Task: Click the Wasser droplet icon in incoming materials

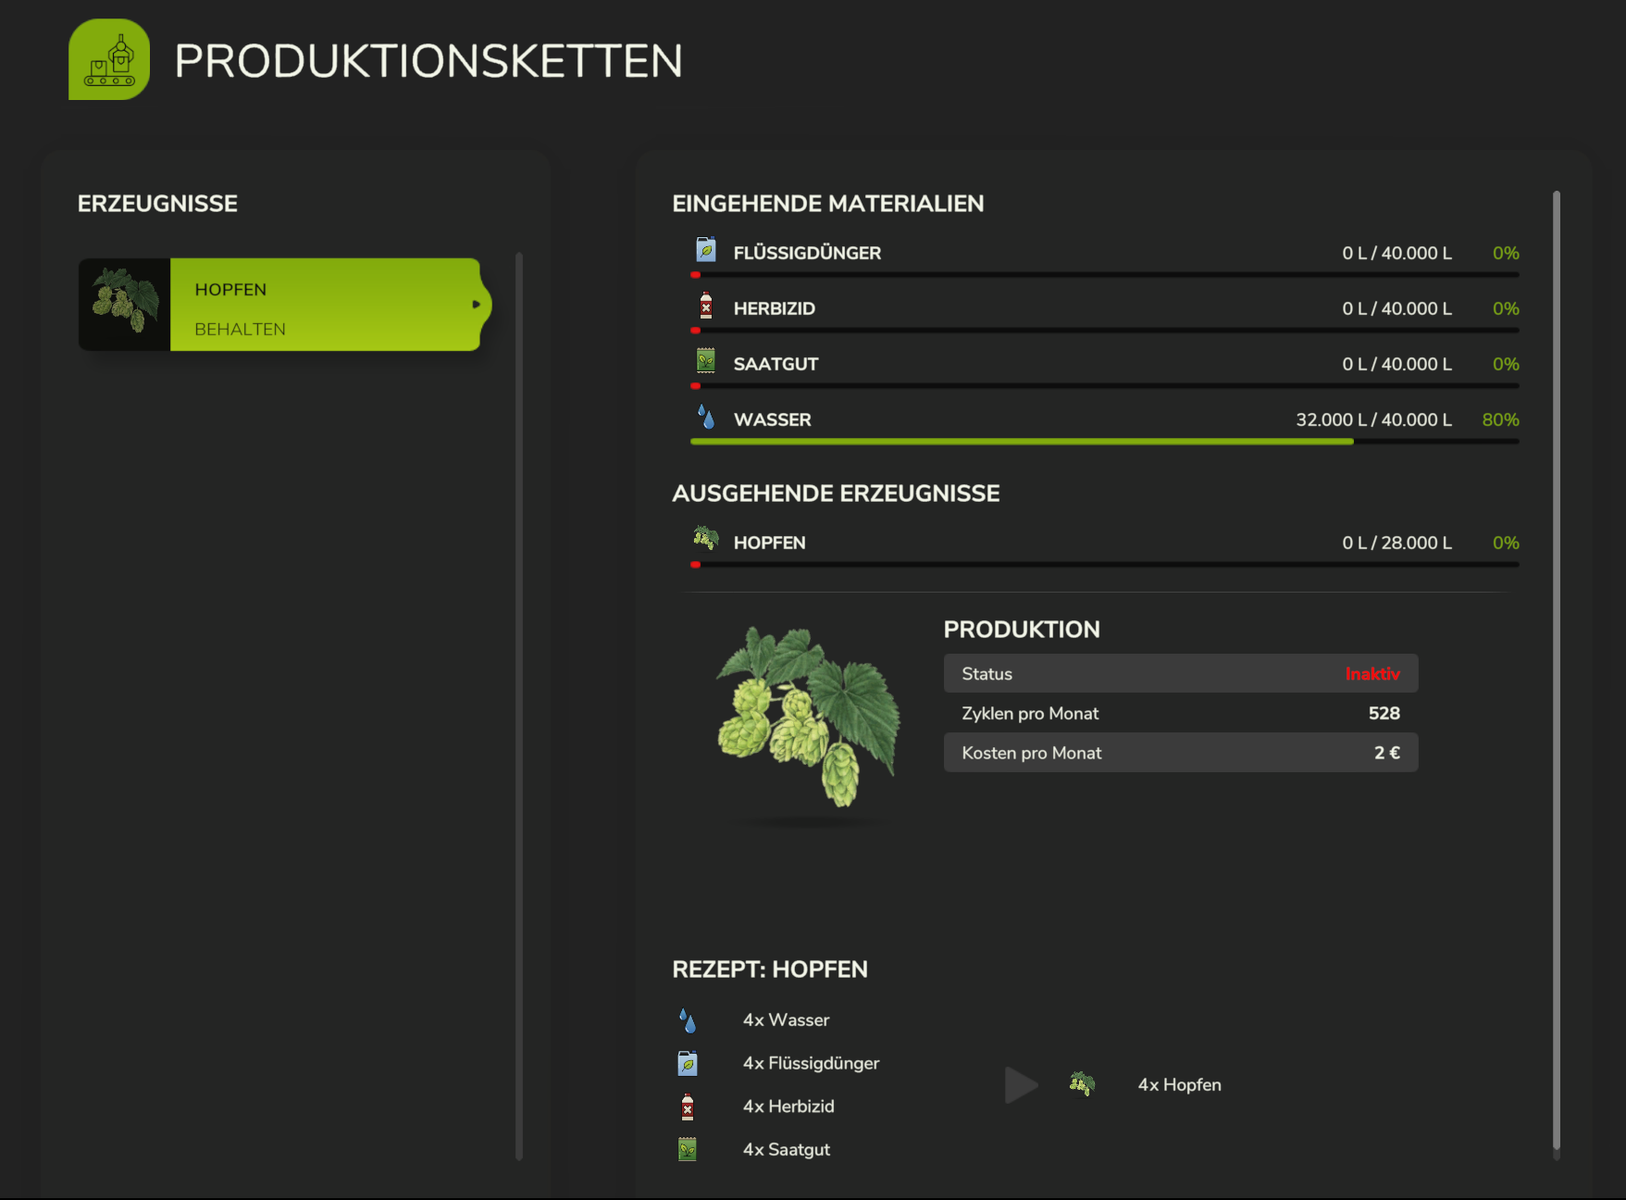Action: point(706,417)
